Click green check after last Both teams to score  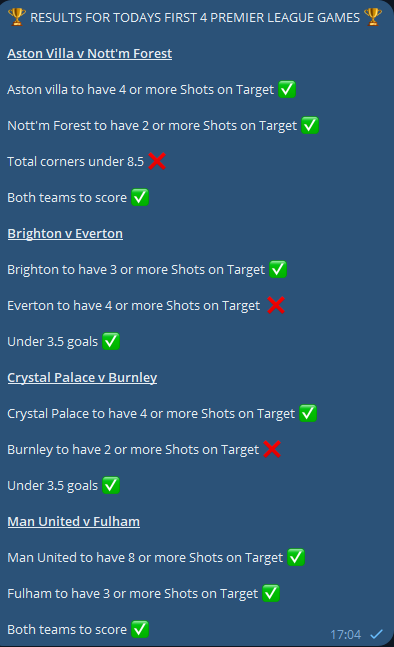point(140,629)
